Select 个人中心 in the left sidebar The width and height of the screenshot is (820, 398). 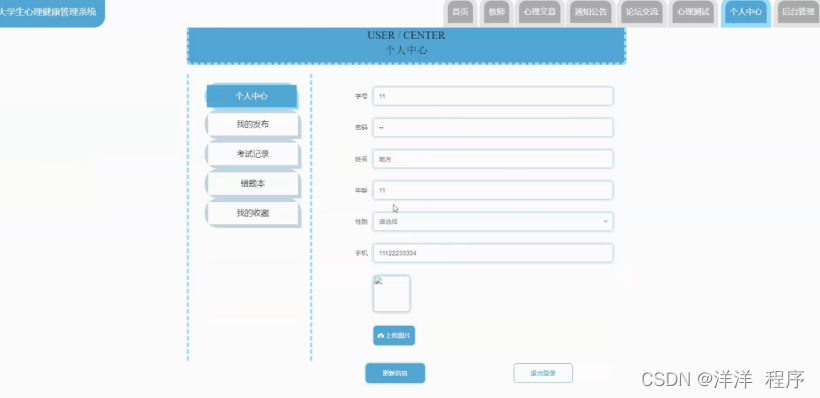[x=252, y=96]
